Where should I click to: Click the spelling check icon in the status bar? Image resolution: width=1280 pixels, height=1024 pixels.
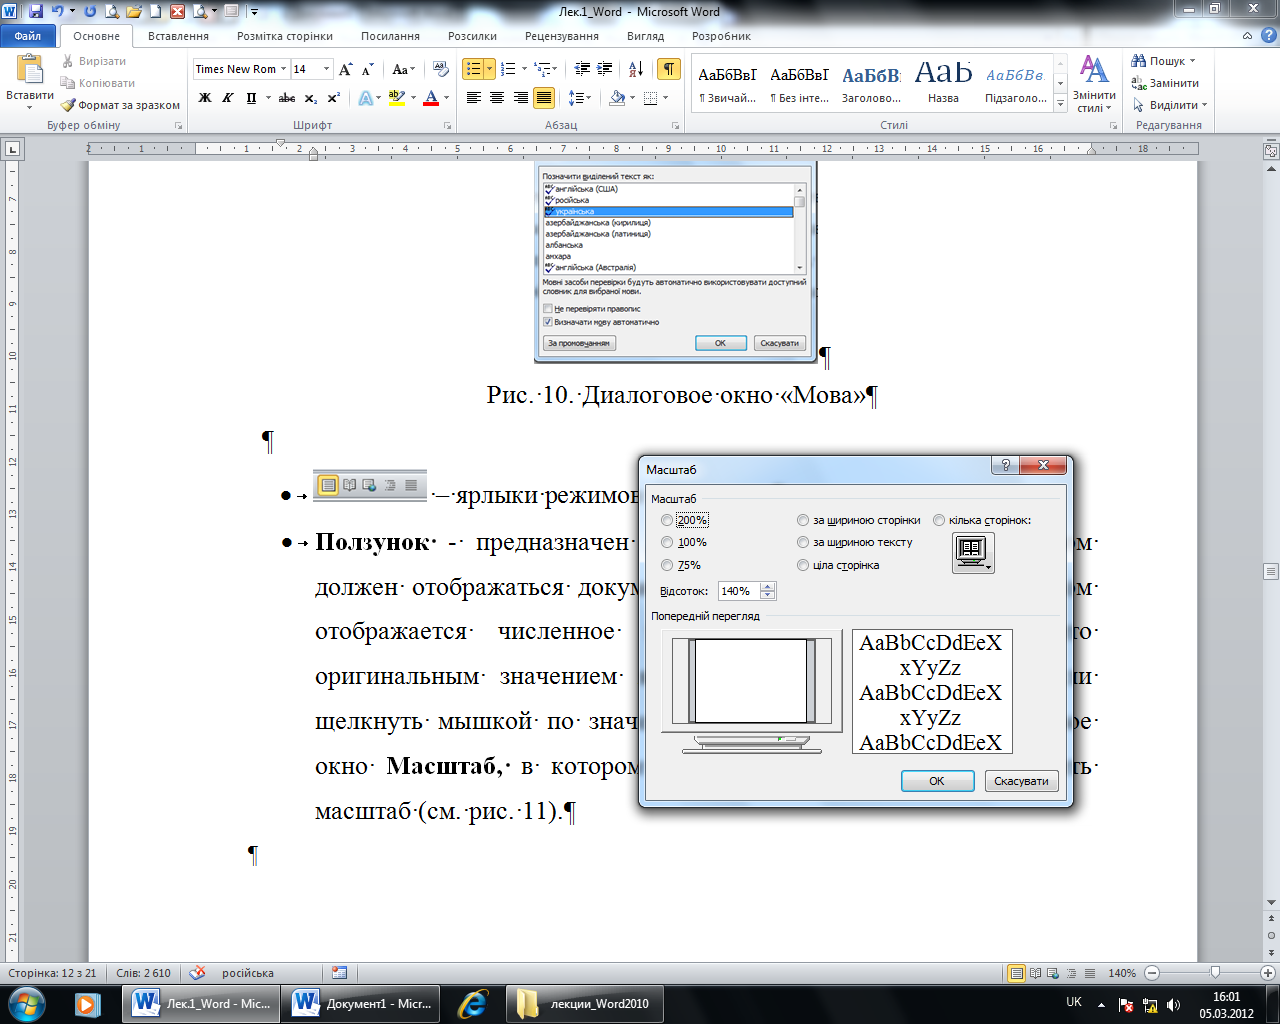coord(198,973)
